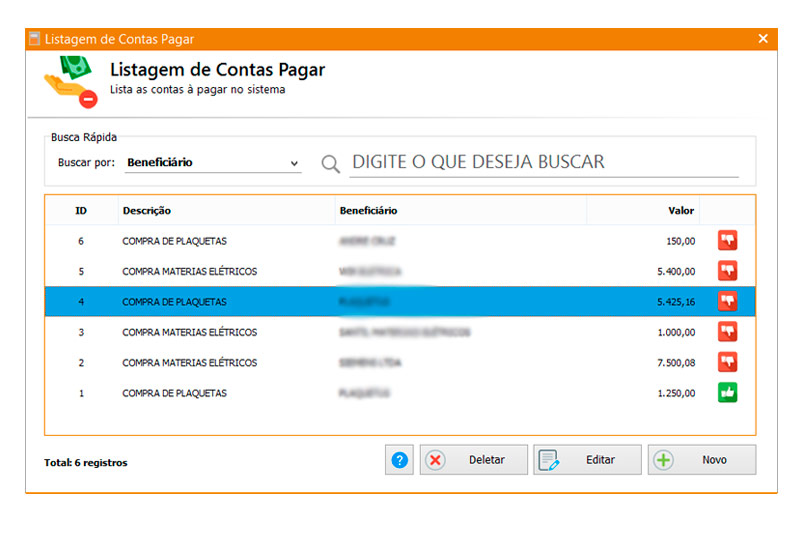Click the value 5.400,00
Viewport: 800px width, 533px height.
(x=676, y=271)
